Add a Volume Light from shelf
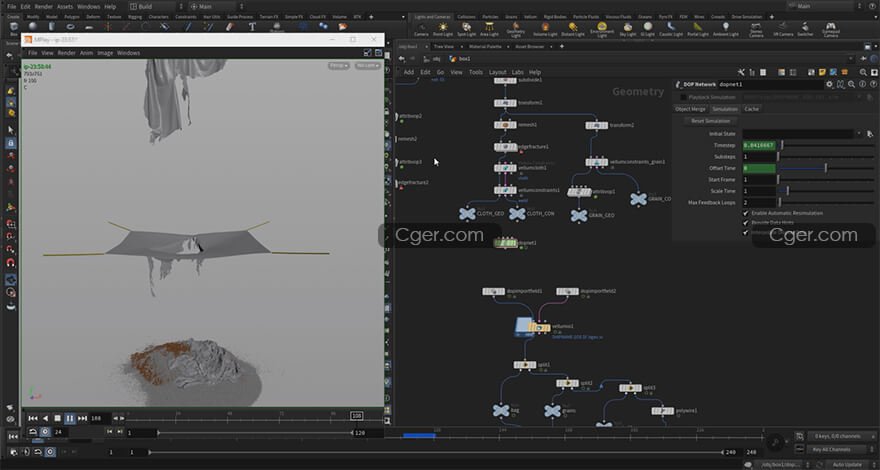 click(545, 29)
